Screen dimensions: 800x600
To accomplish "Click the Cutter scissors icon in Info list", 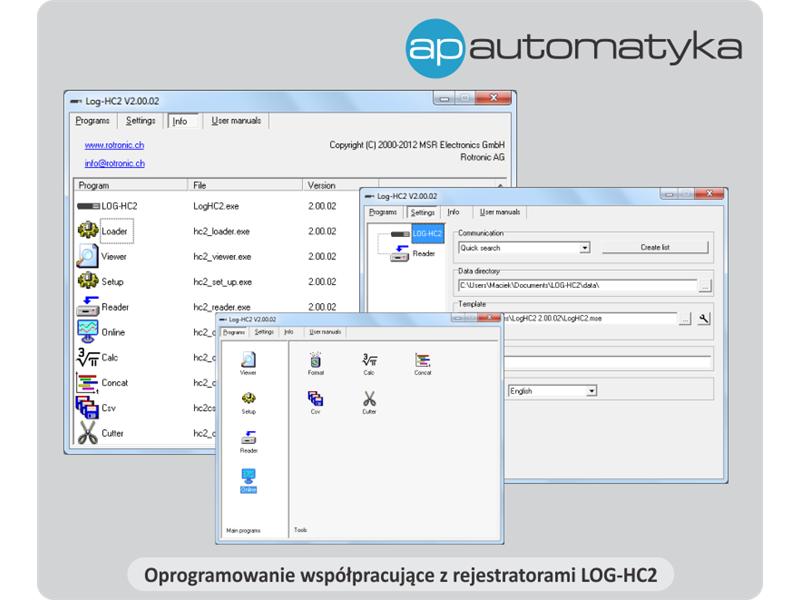I will tap(88, 433).
